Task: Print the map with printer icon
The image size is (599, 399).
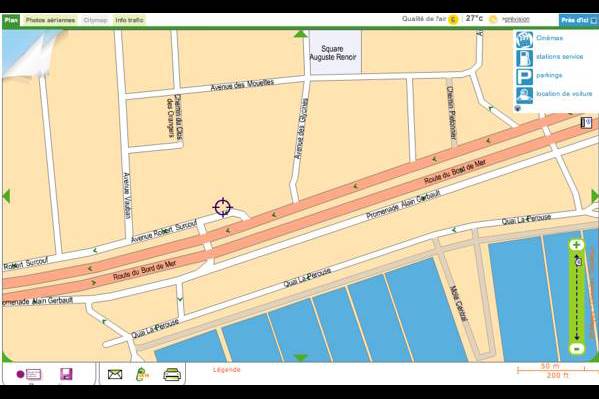Action: coord(172,374)
